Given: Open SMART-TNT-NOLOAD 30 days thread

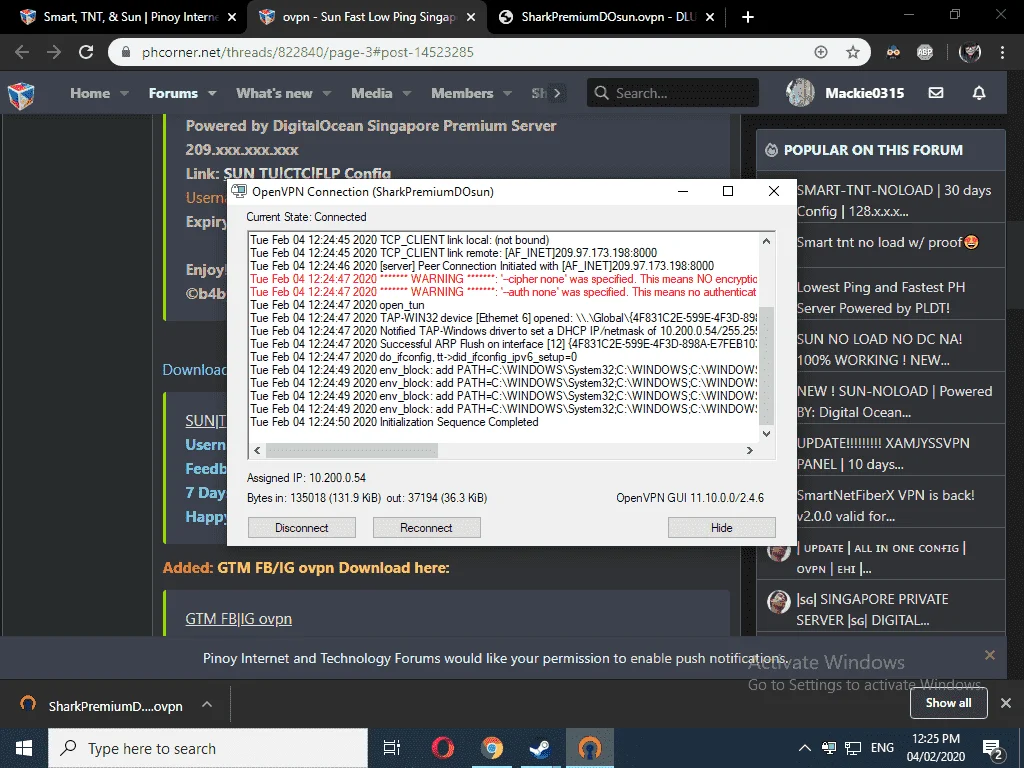Looking at the screenshot, I should point(894,200).
